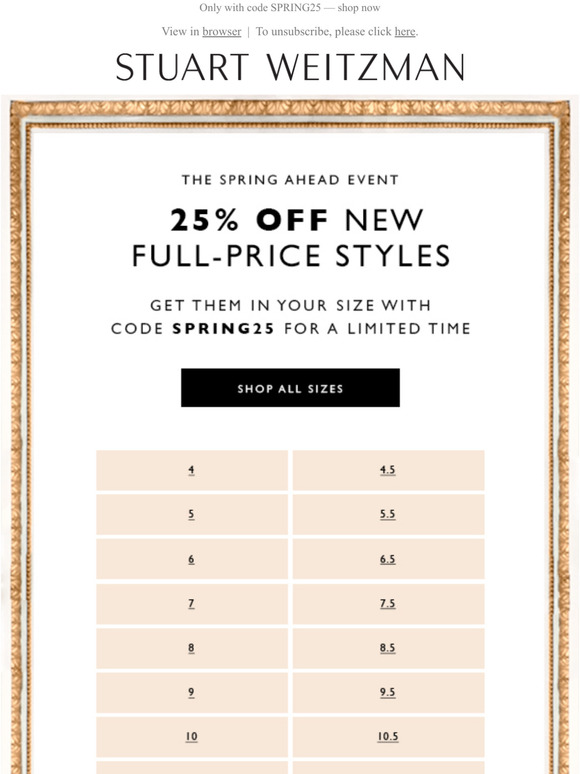The image size is (580, 774).
Task: Pick size 6
Action: [x=192, y=559]
